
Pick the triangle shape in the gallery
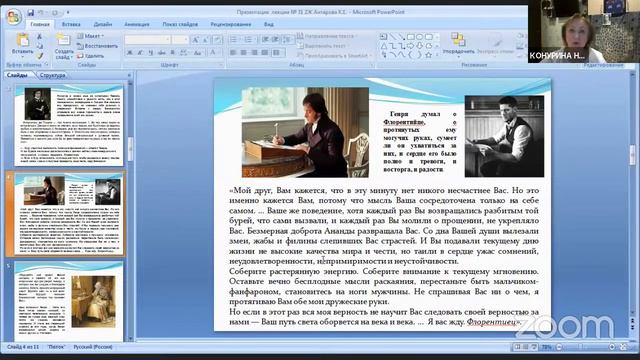click(384, 46)
